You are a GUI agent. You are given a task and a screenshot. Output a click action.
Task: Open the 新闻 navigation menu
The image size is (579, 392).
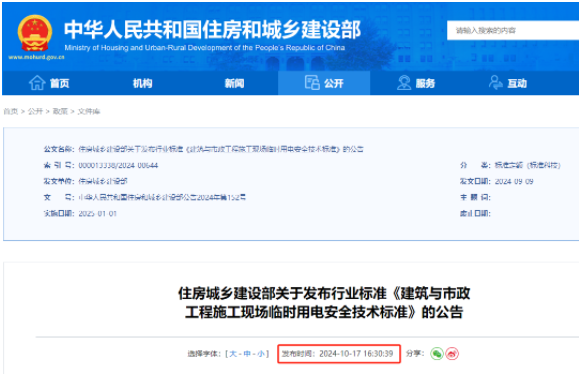[234, 83]
